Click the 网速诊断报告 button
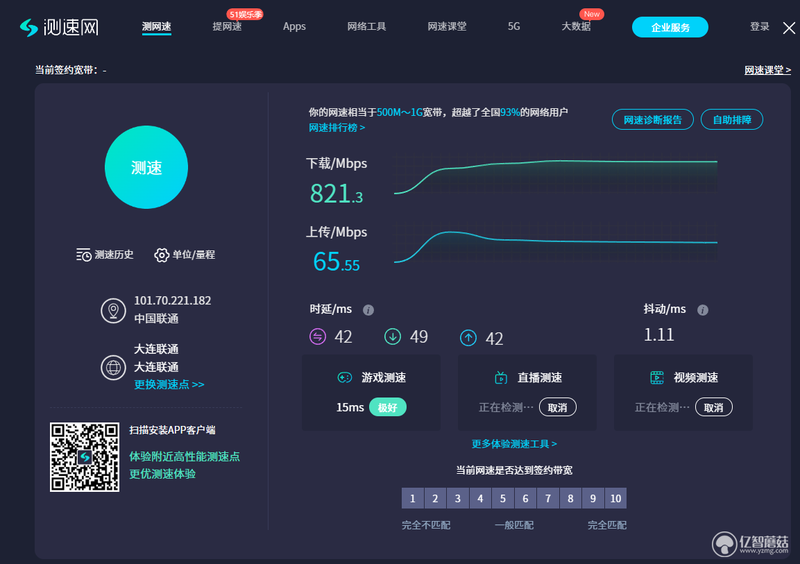Screen dimensions: 800x564 (653, 120)
